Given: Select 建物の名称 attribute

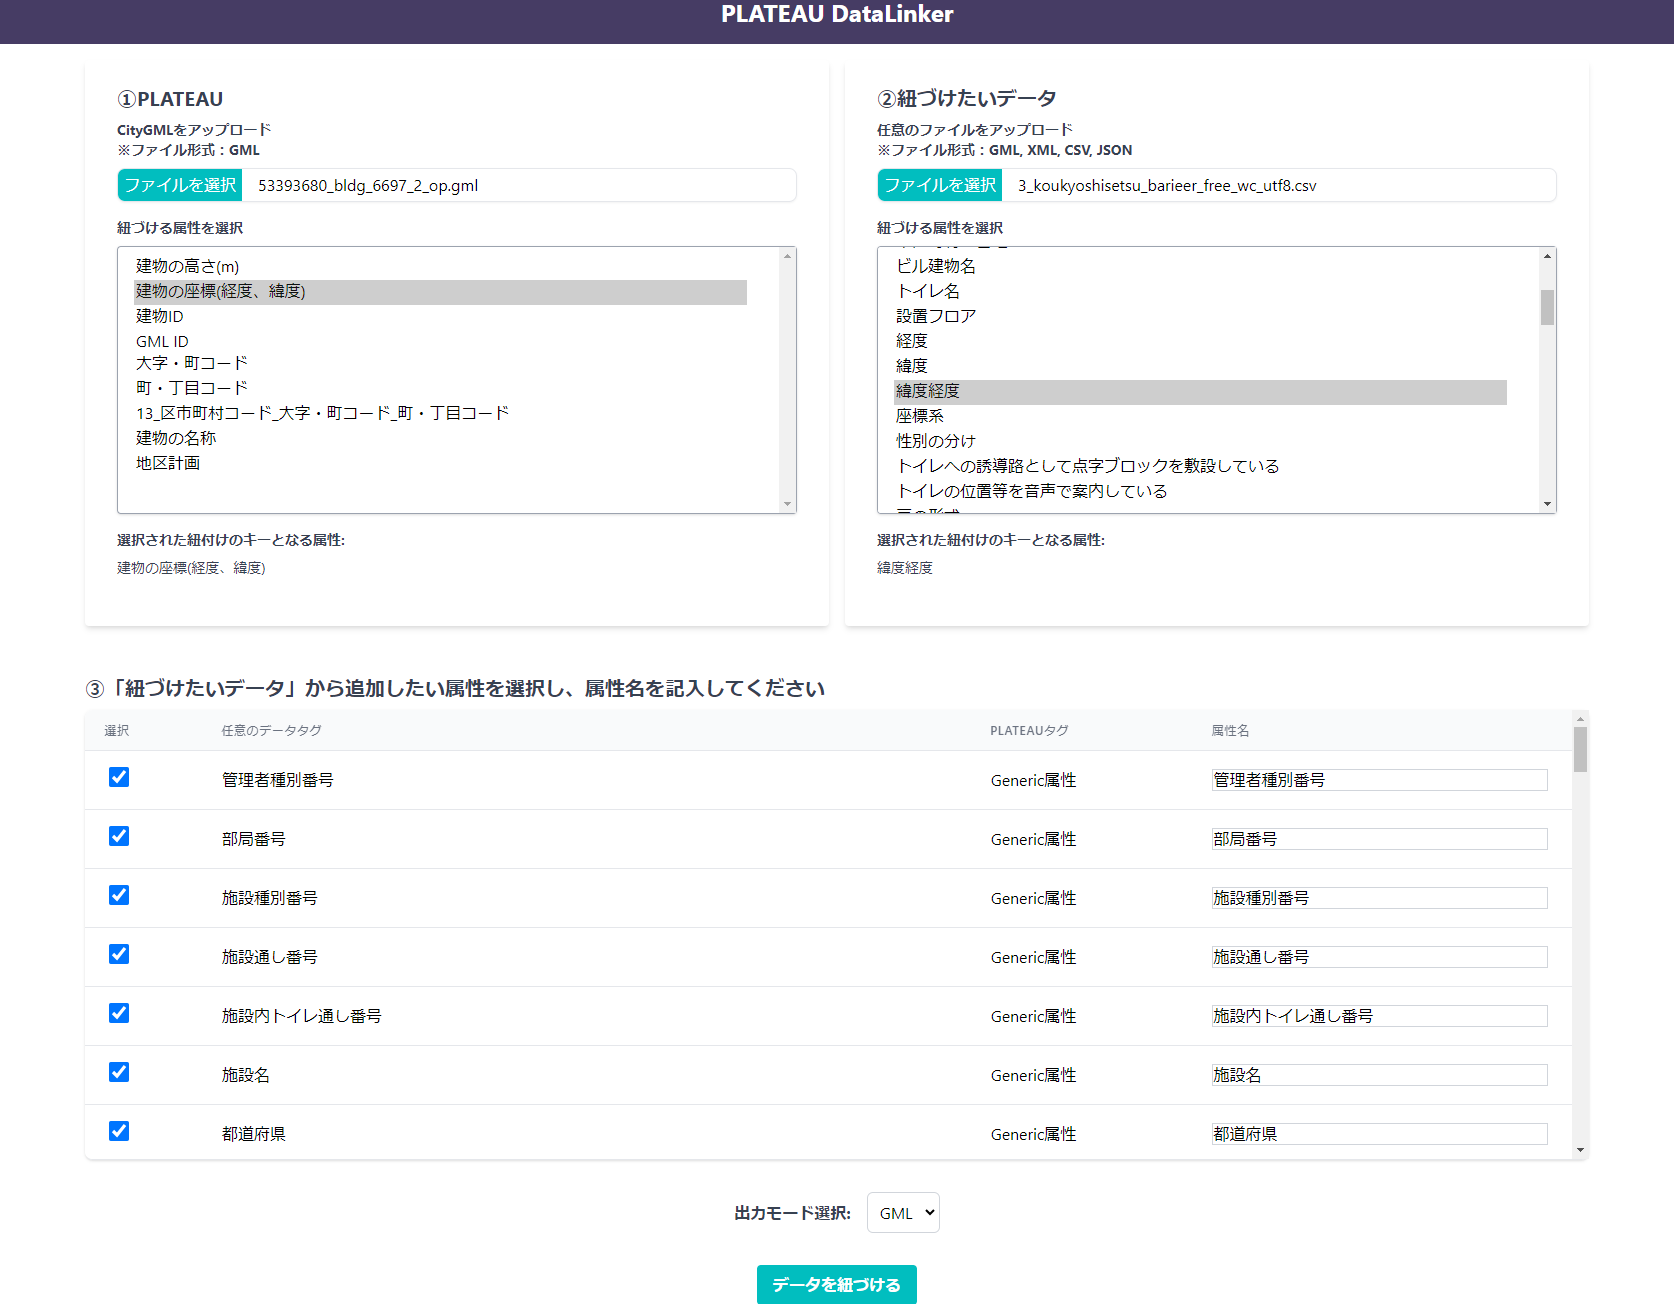Looking at the screenshot, I should [440, 438].
